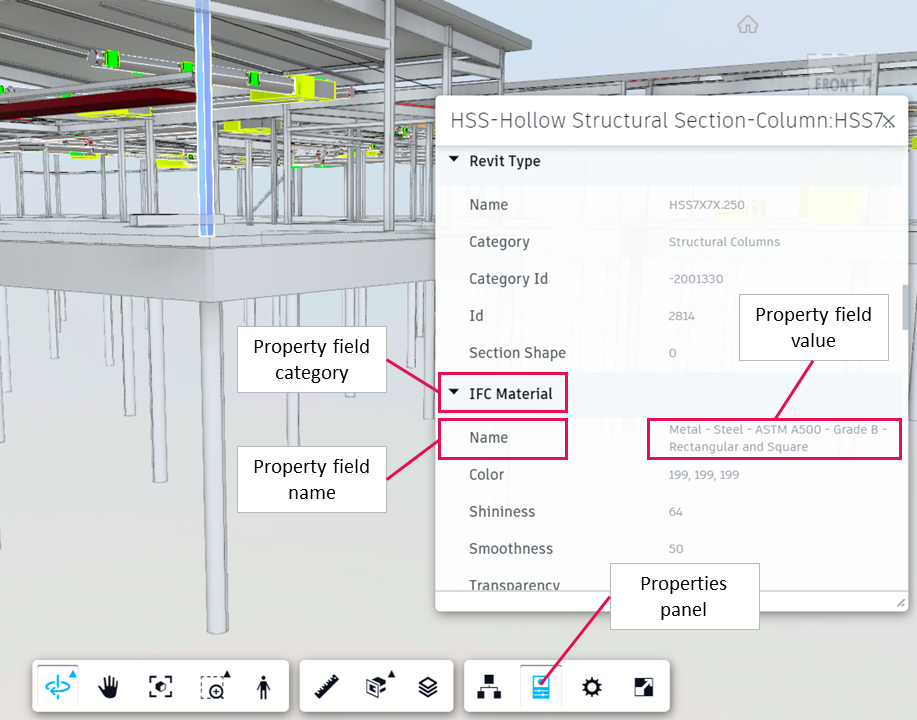The image size is (917, 720).
Task: Click the Home view icon
Action: (x=747, y=24)
